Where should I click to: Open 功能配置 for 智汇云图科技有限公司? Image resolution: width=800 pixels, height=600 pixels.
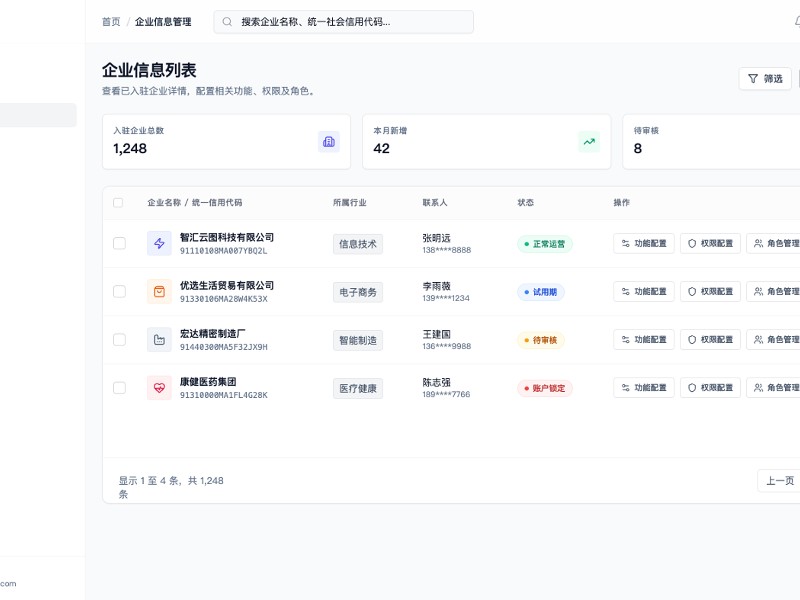pos(644,243)
